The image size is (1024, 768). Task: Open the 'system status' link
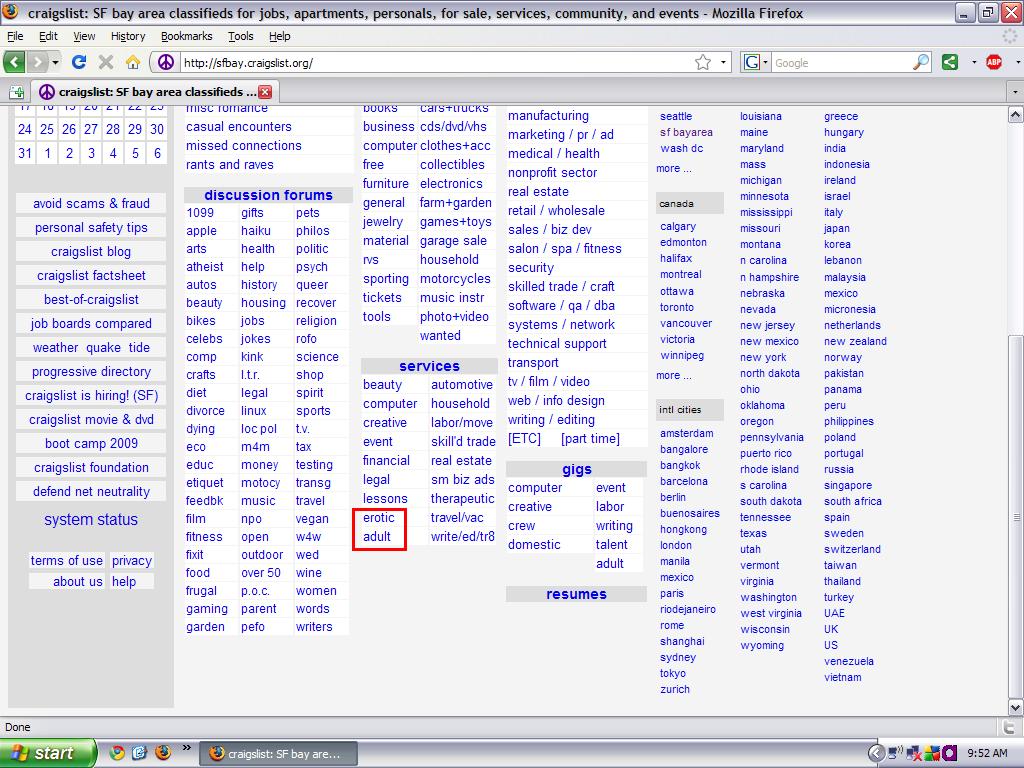click(x=91, y=519)
